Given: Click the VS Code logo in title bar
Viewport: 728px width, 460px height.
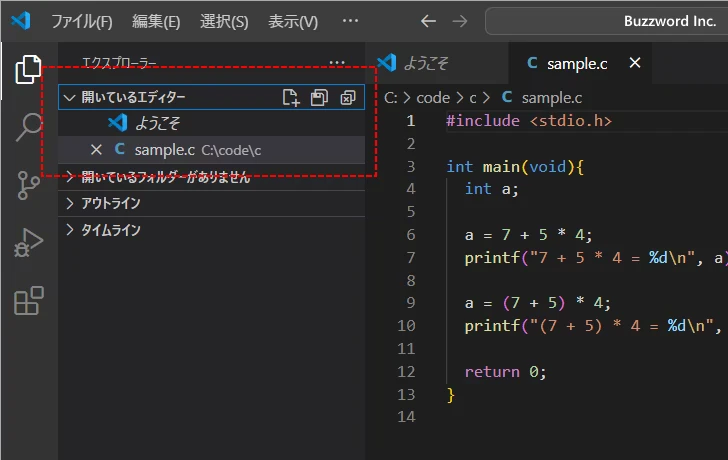Looking at the screenshot, I should (21, 21).
